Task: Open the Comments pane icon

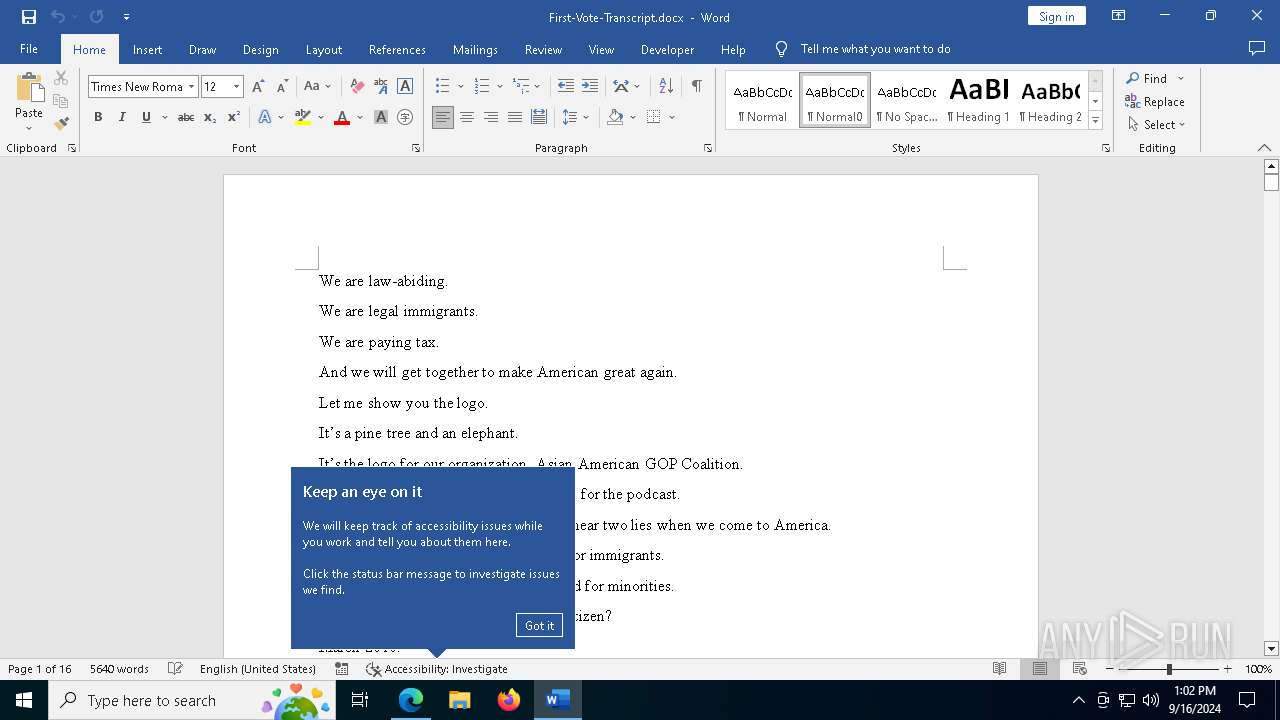Action: pos(1257,49)
